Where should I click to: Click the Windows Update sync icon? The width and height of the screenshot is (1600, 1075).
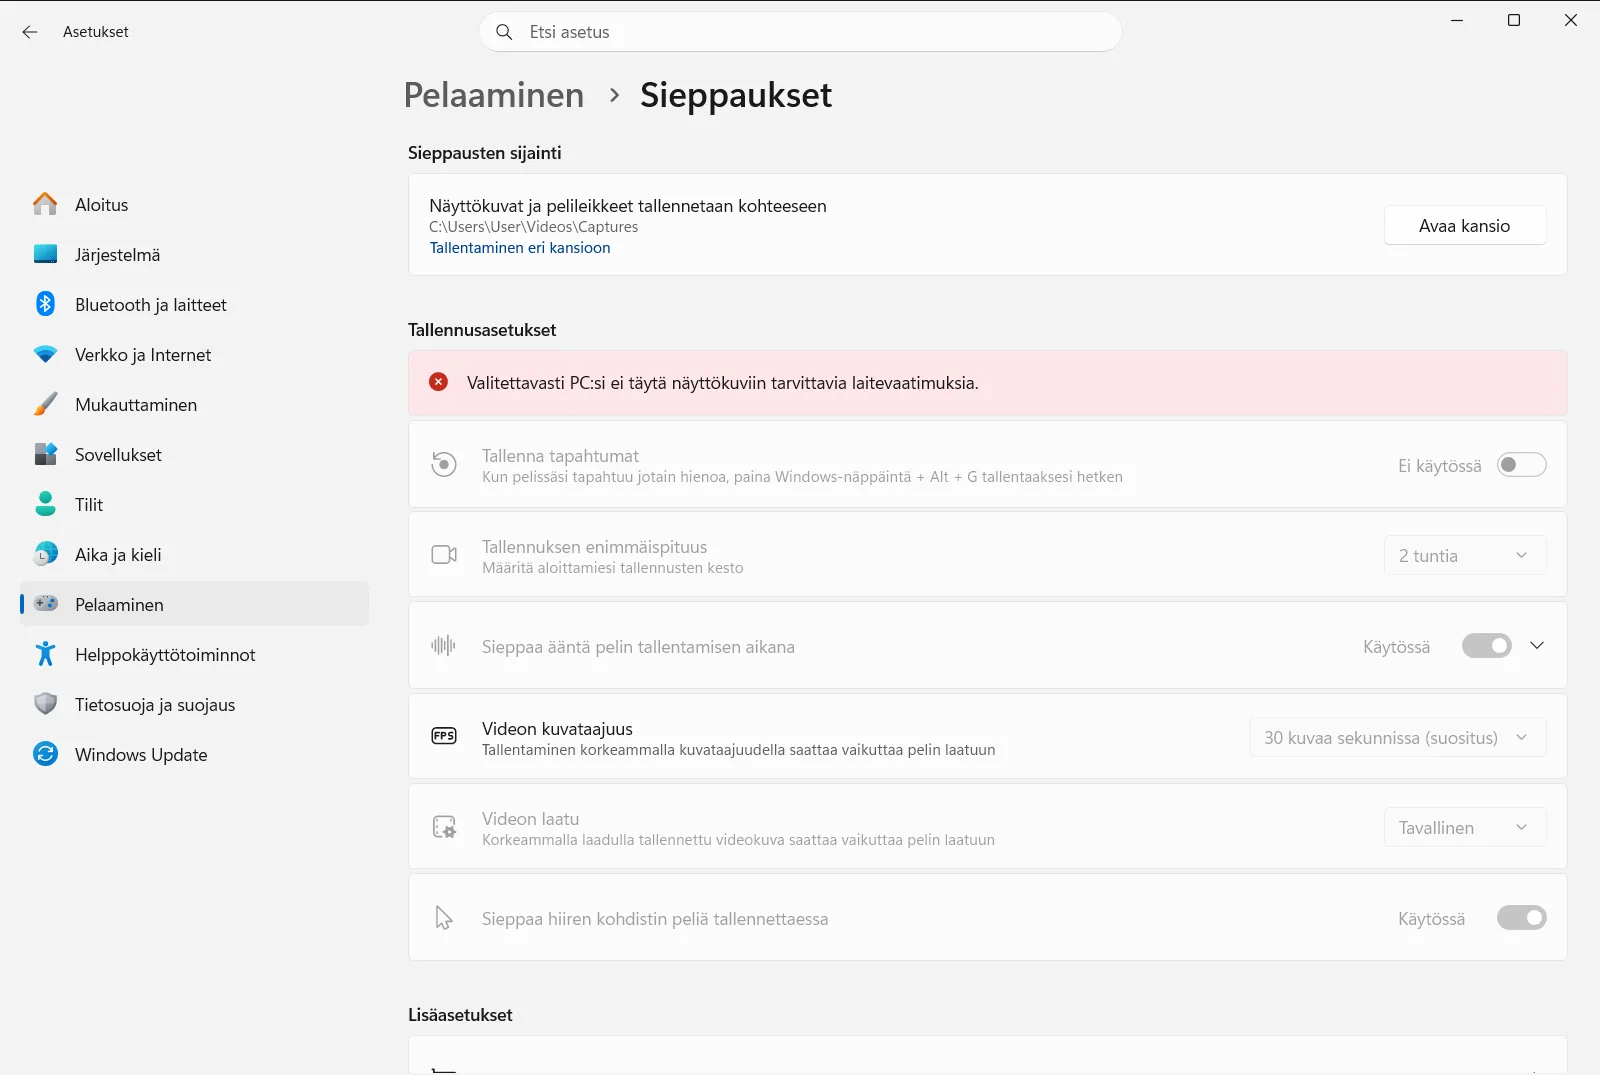pos(45,754)
